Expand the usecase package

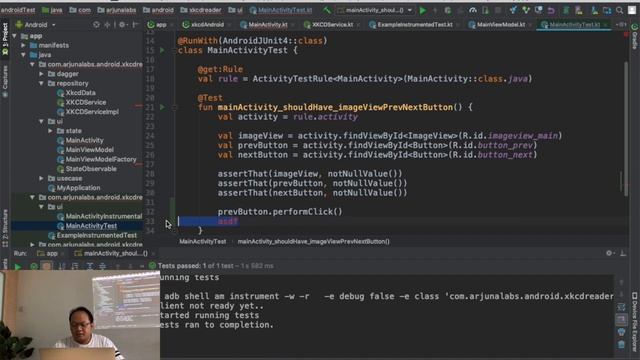[x=41, y=178]
